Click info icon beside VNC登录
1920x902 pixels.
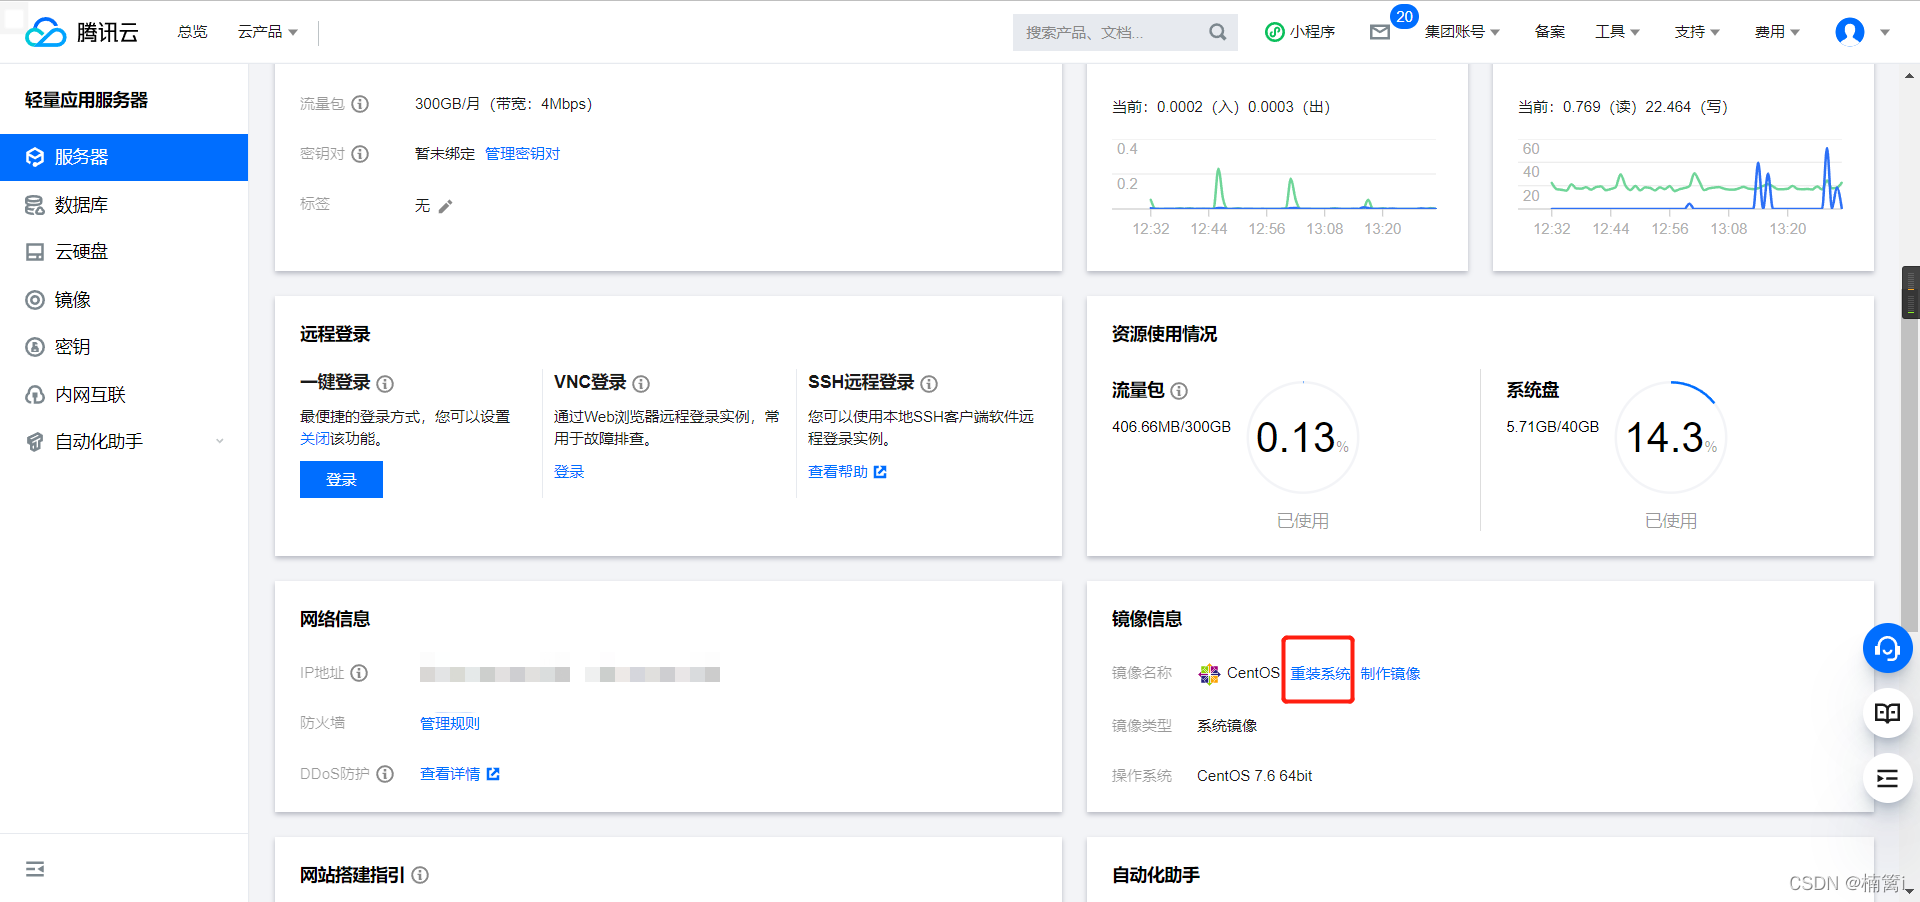pos(641,383)
